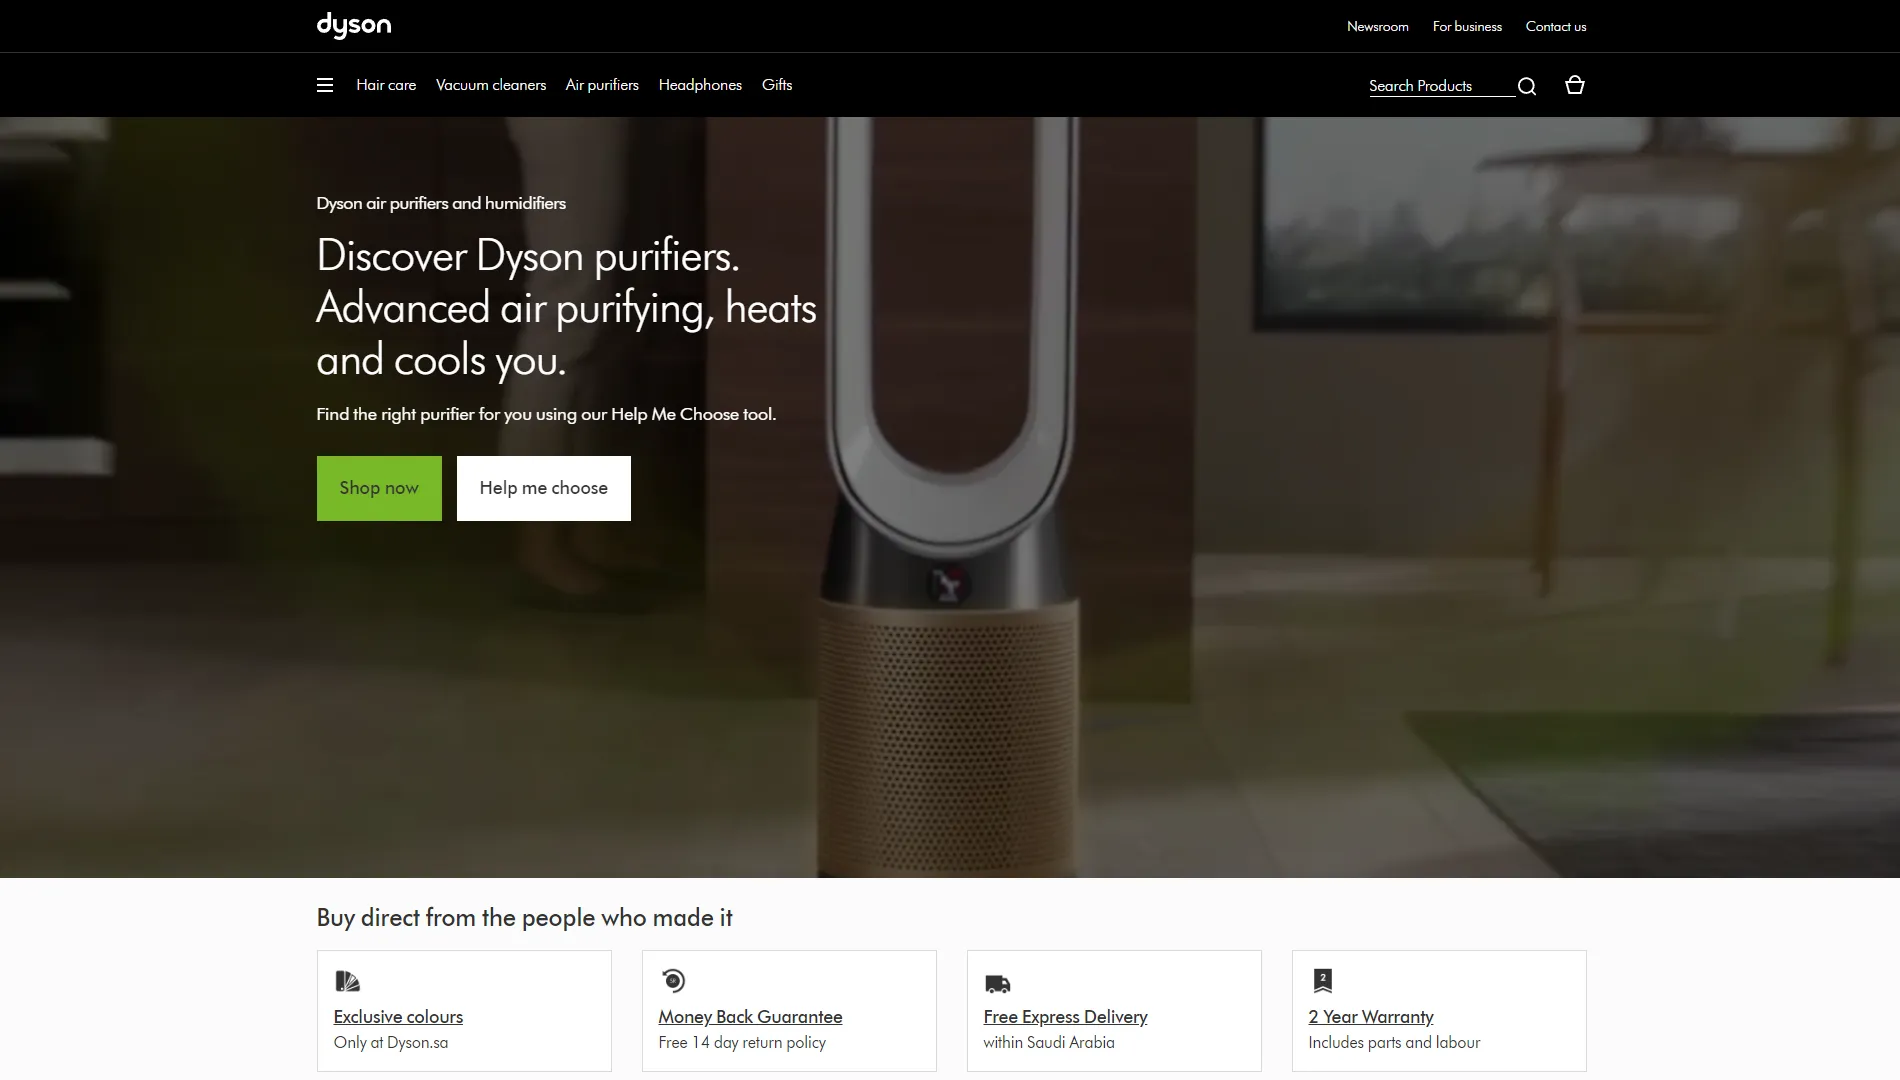Click the 2 Year Warranty badge icon
This screenshot has height=1080, width=1900.
(x=1322, y=981)
